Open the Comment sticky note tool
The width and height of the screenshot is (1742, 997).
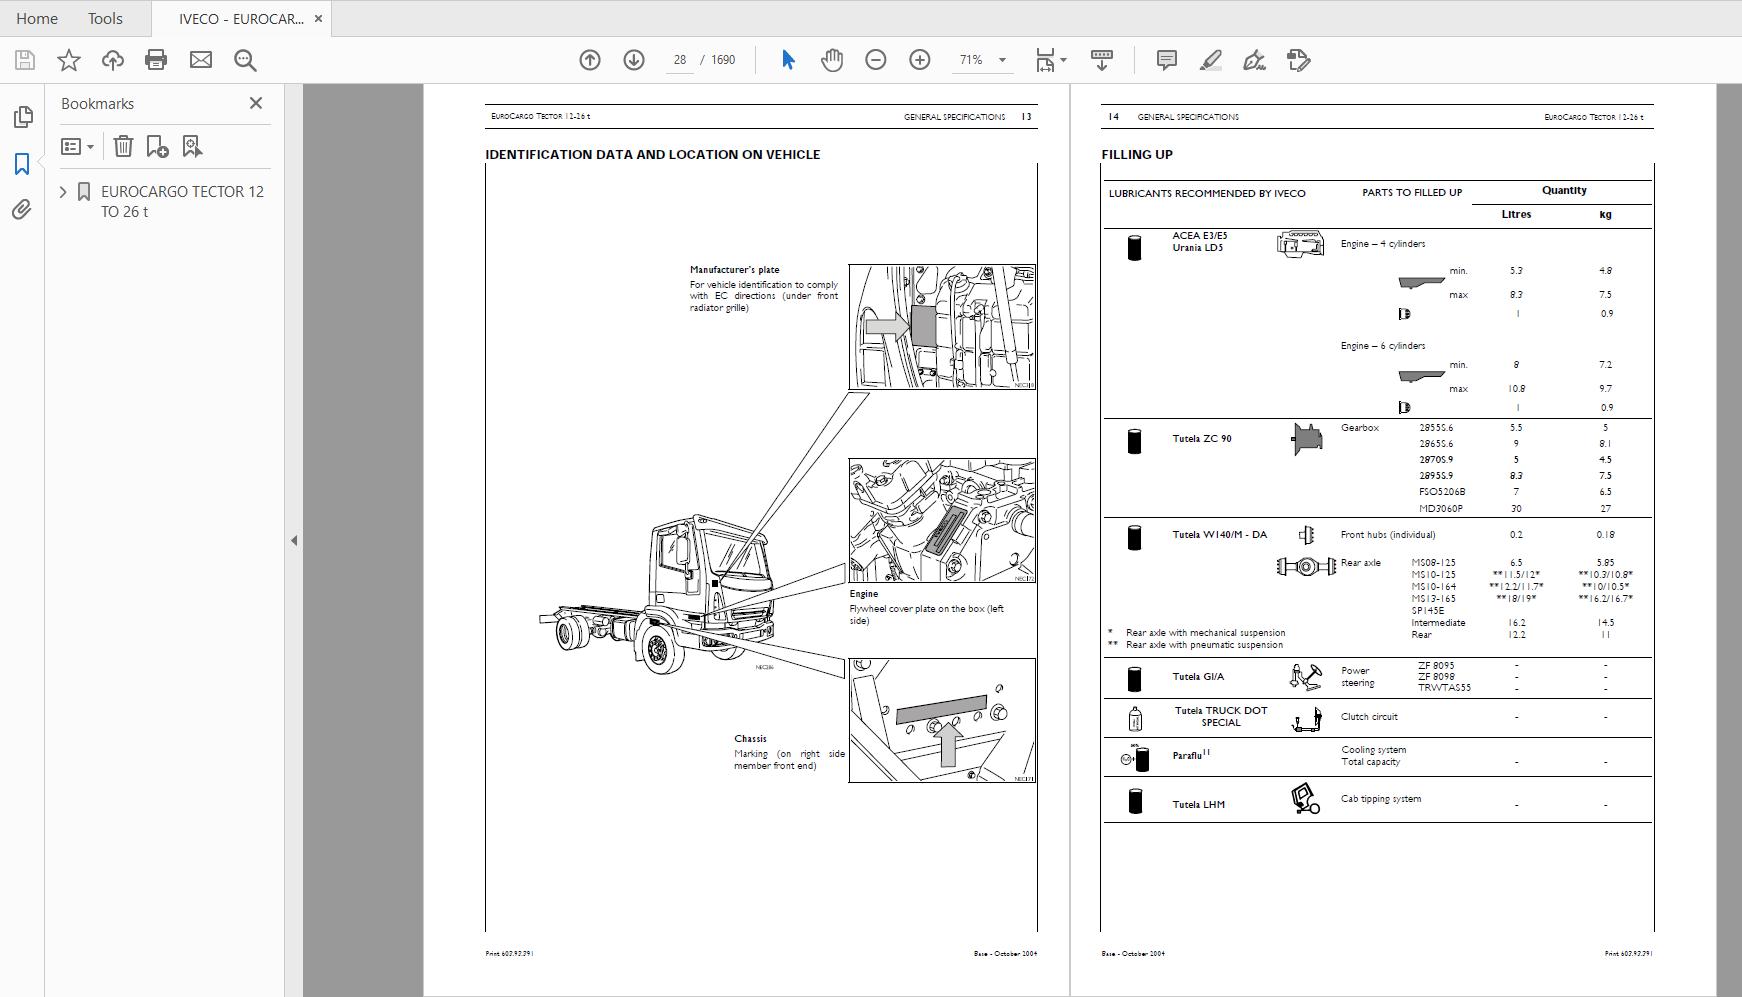[x=1166, y=60]
